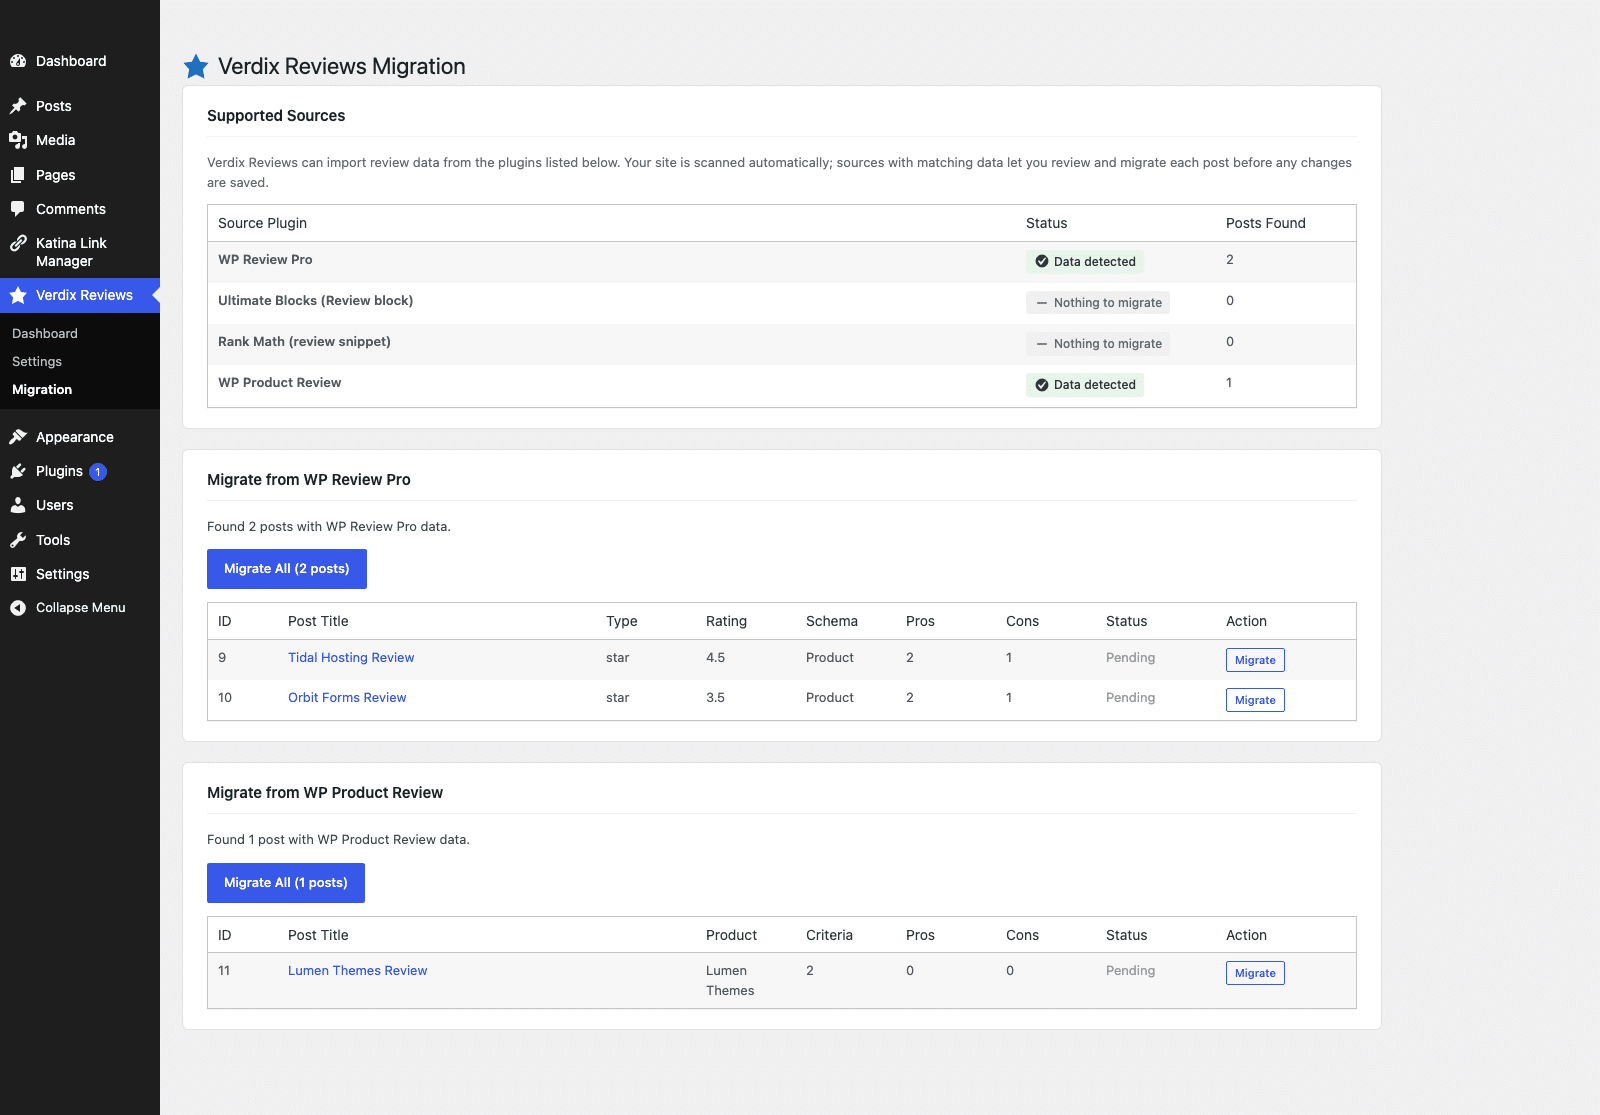Click the 4.5 rating value
1600x1115 pixels.
(x=715, y=657)
